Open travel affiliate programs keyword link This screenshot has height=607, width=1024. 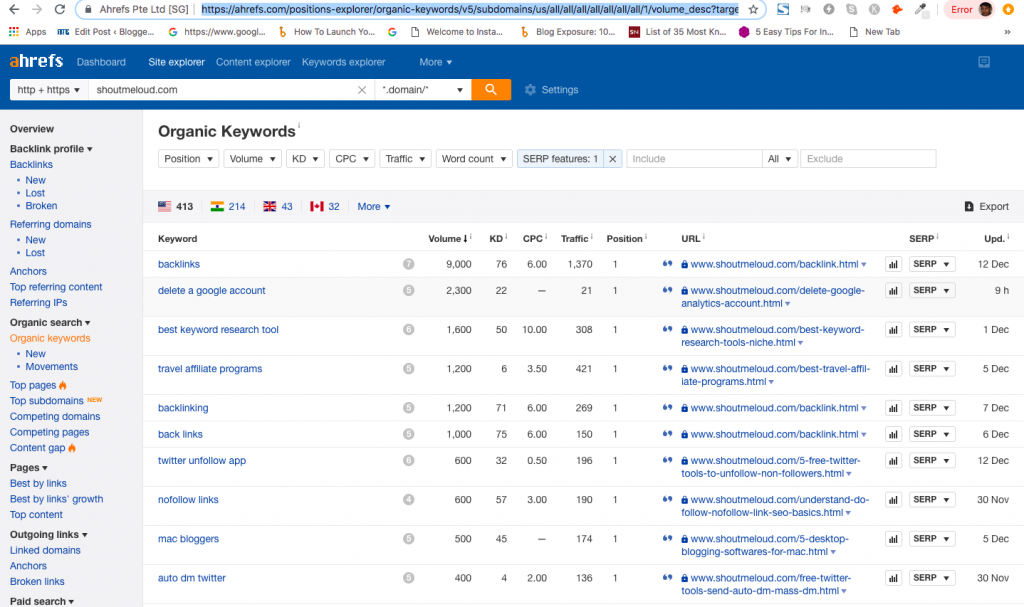(x=210, y=369)
